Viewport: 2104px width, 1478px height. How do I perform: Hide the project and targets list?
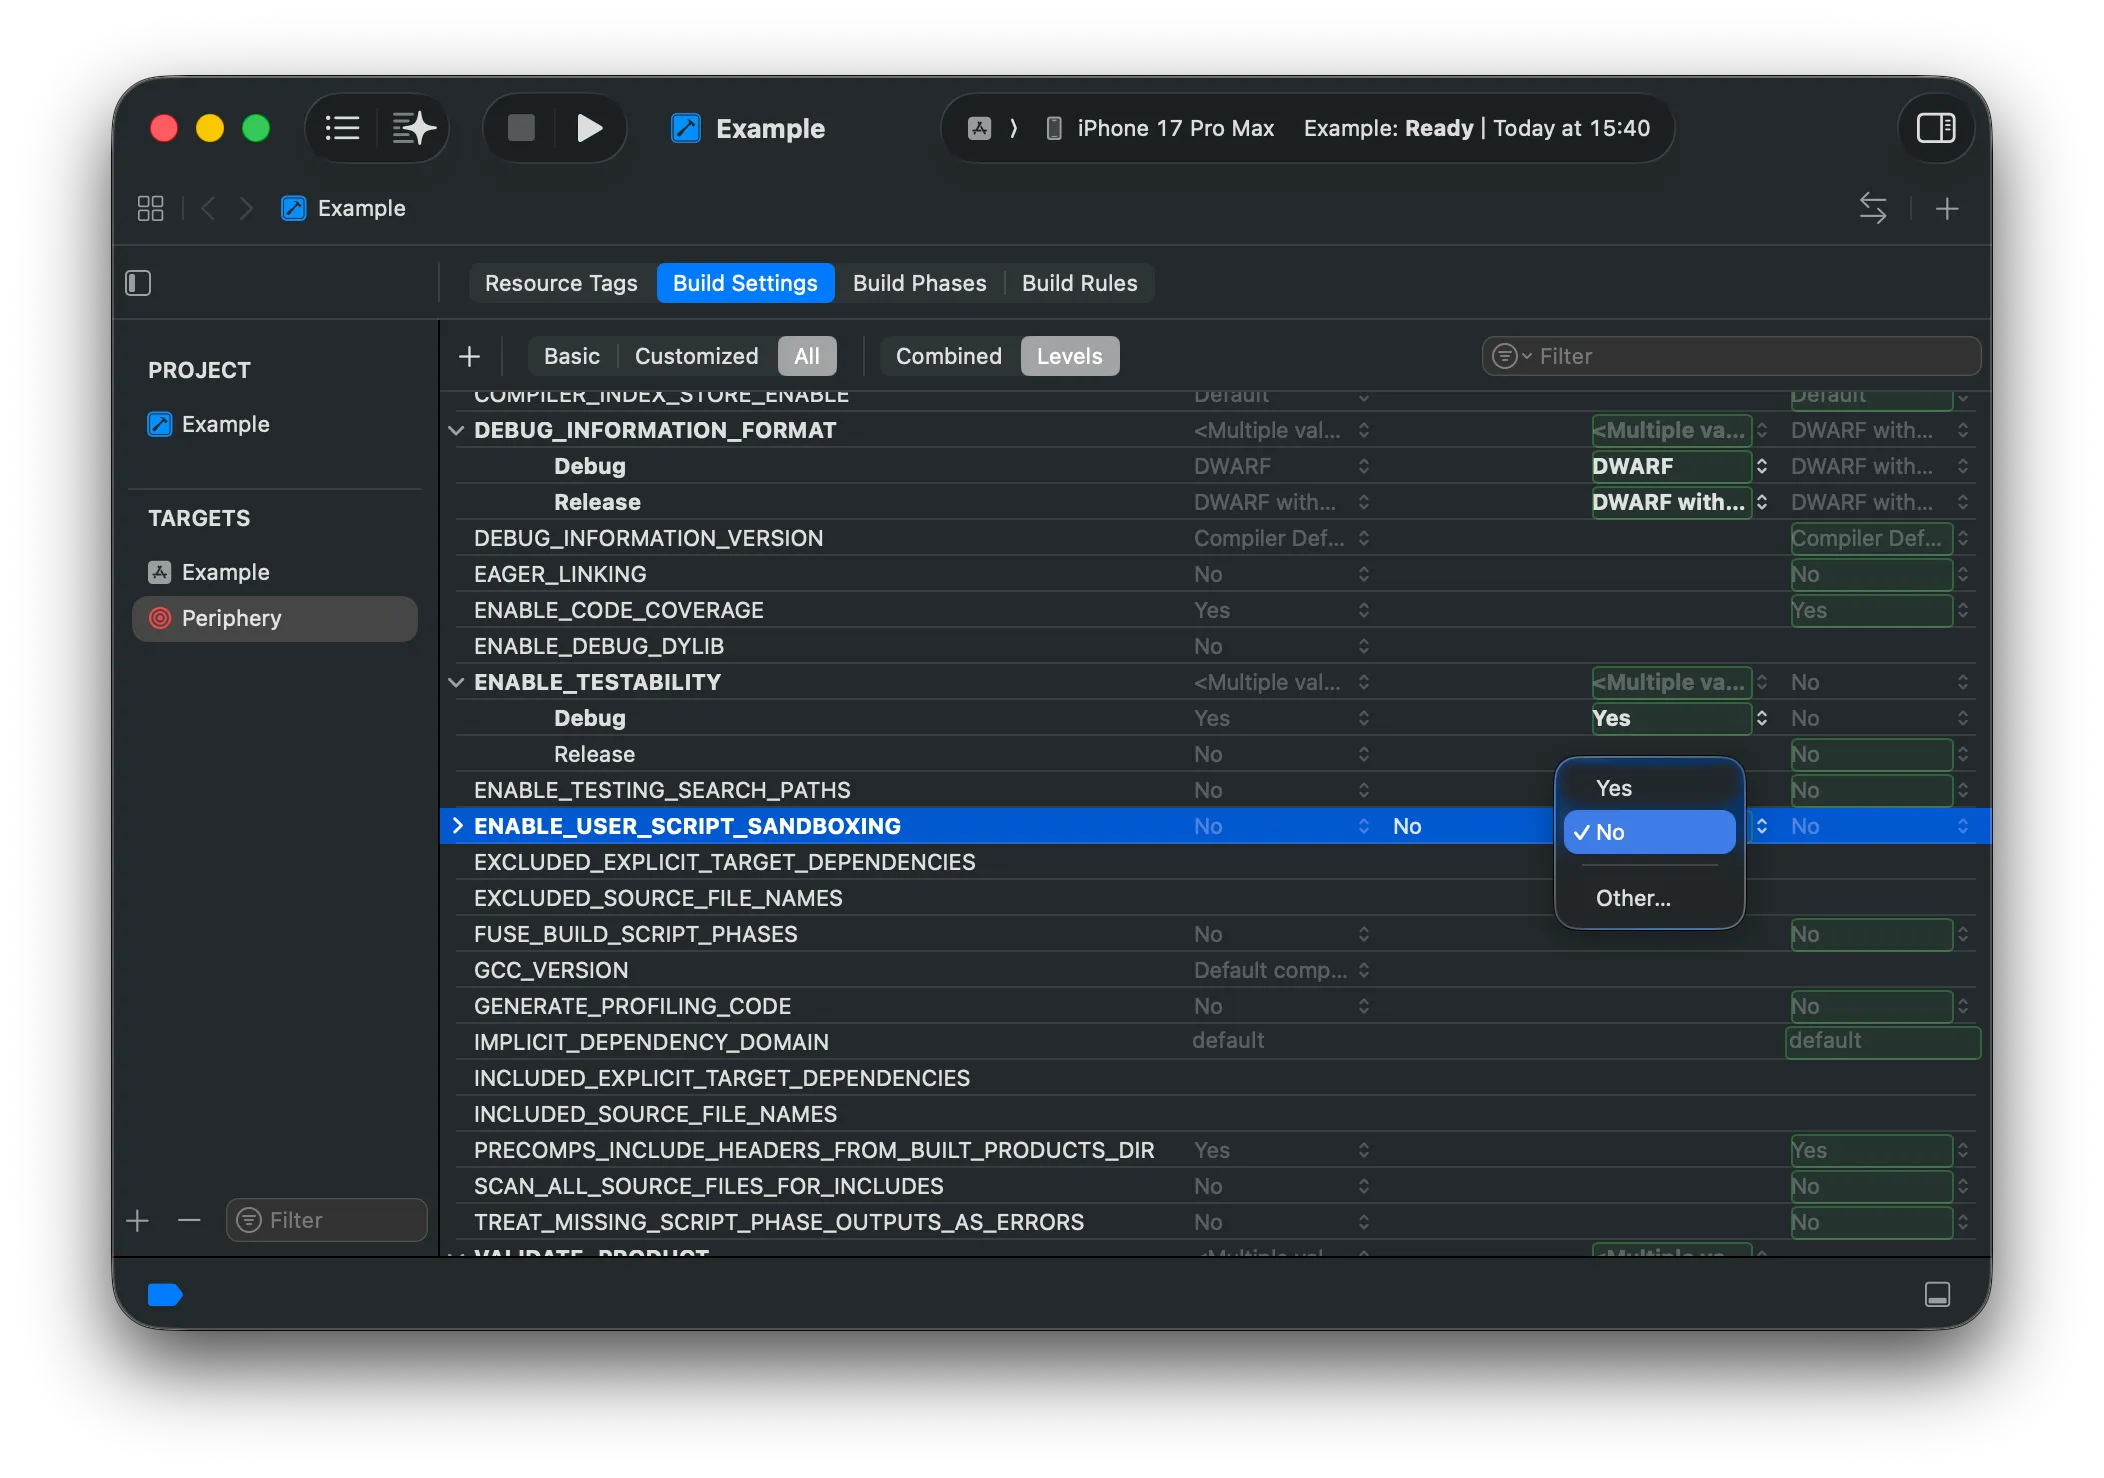138,283
